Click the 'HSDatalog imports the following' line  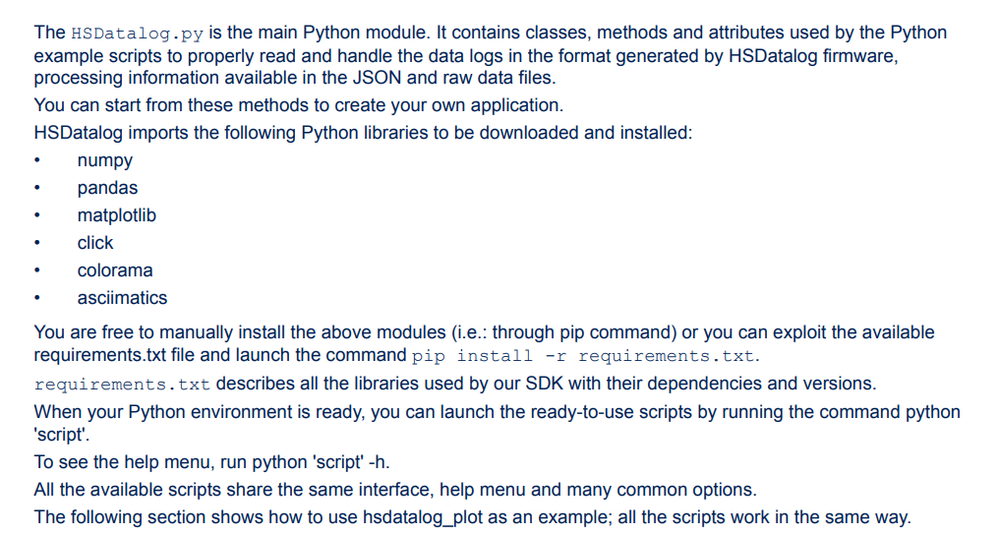(363, 132)
